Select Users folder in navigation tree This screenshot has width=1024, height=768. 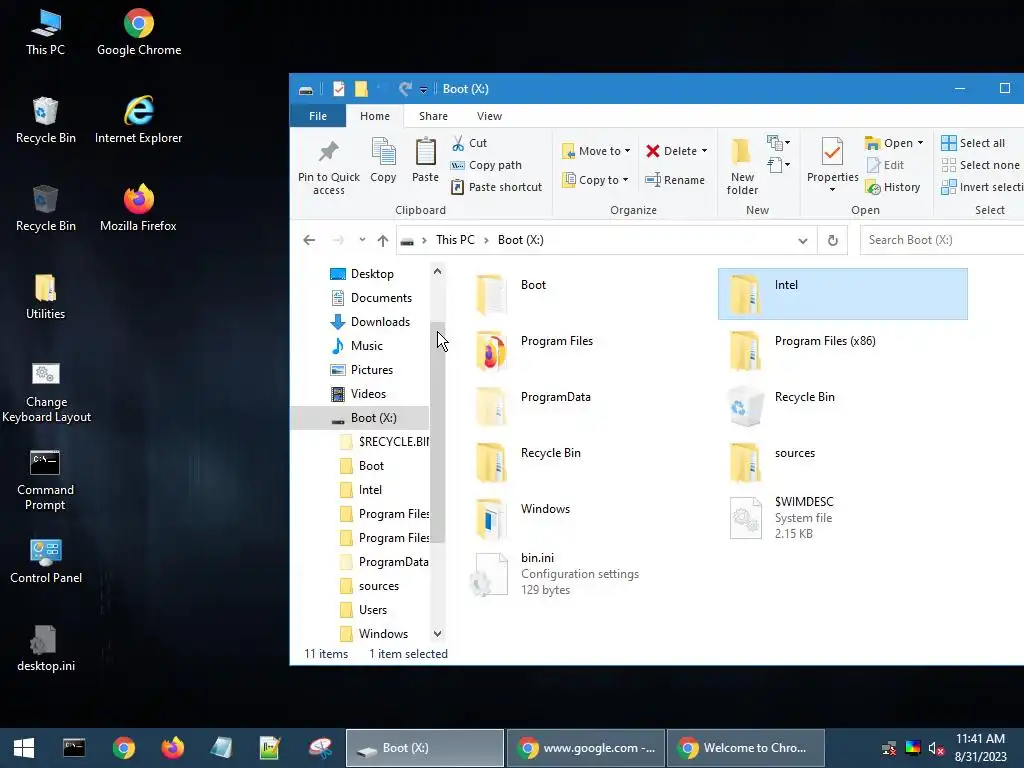[364, 610]
